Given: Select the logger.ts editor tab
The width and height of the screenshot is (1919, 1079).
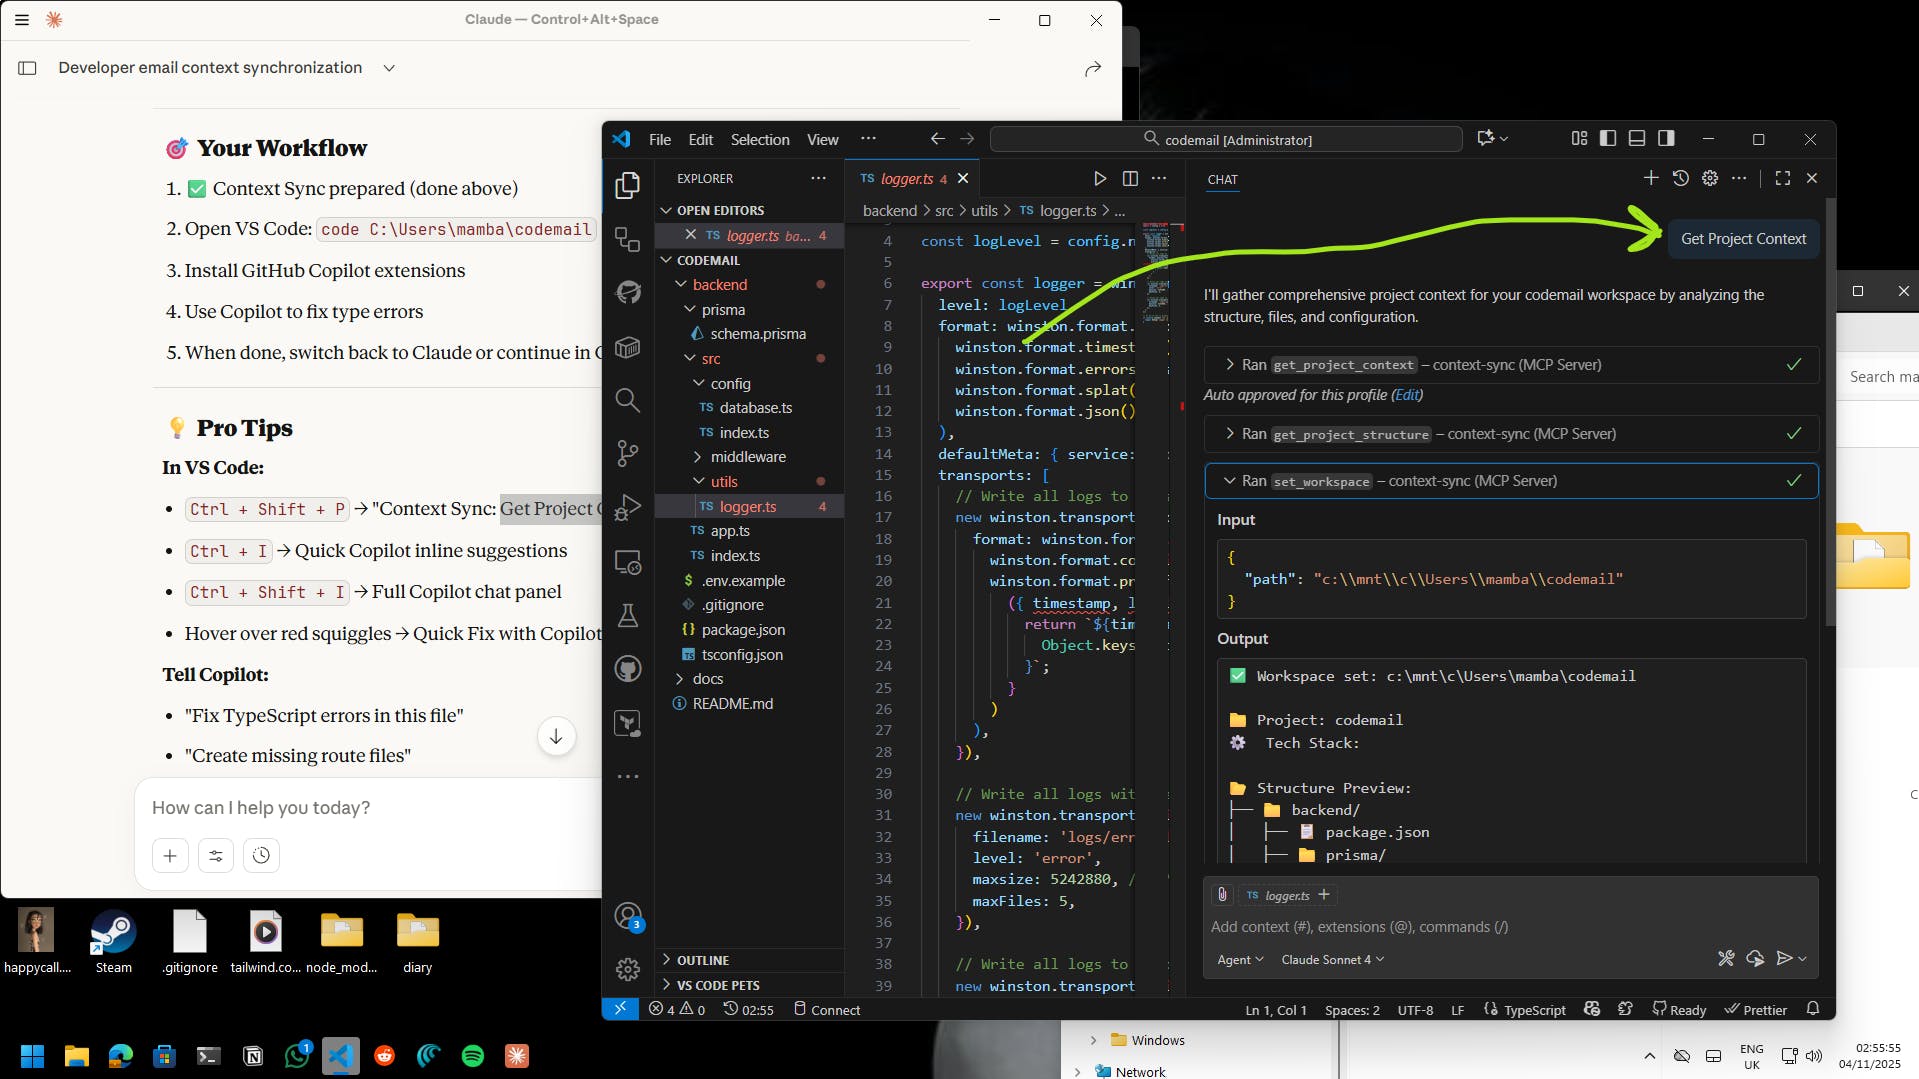Looking at the screenshot, I should coord(905,178).
